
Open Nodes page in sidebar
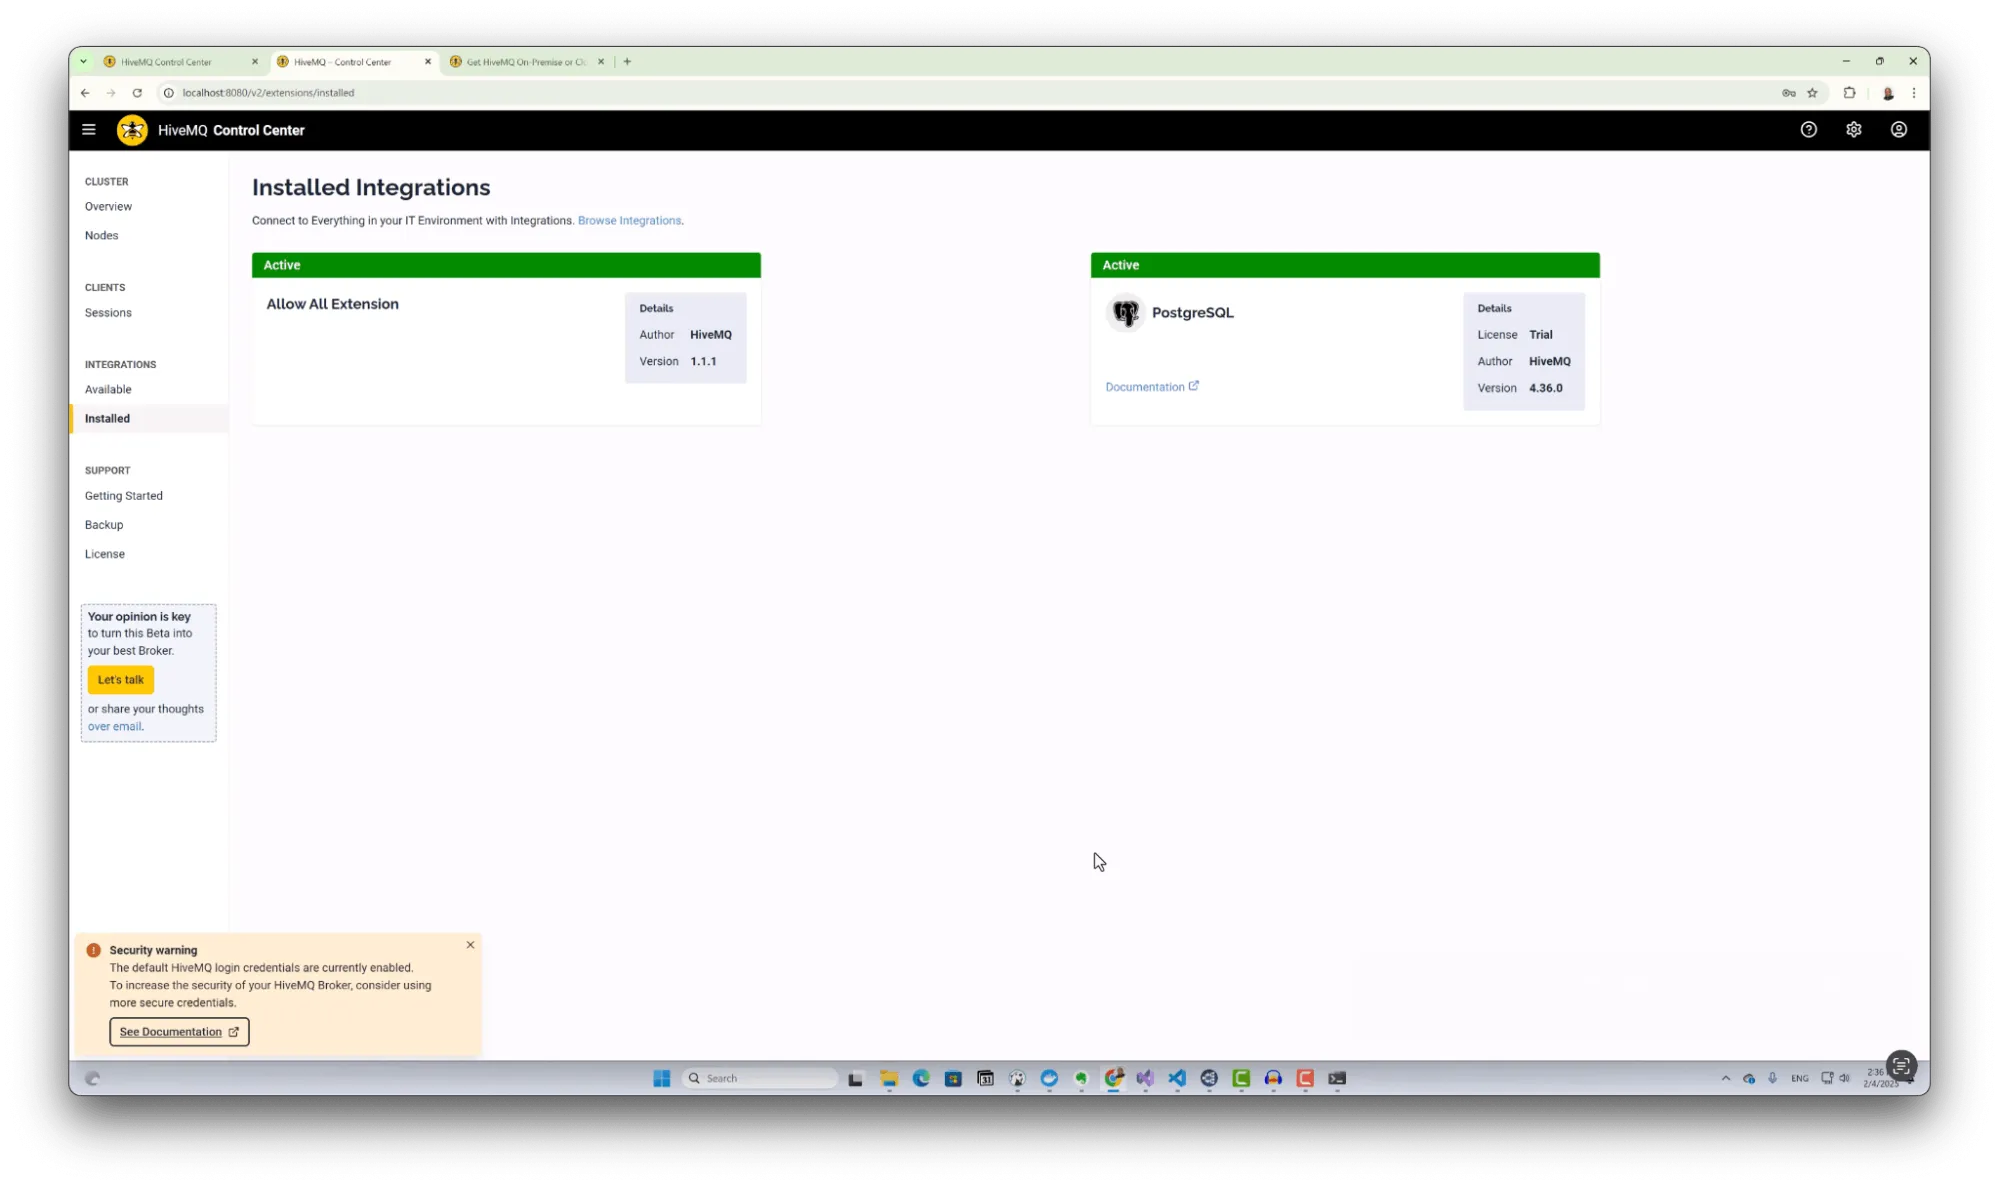click(101, 236)
